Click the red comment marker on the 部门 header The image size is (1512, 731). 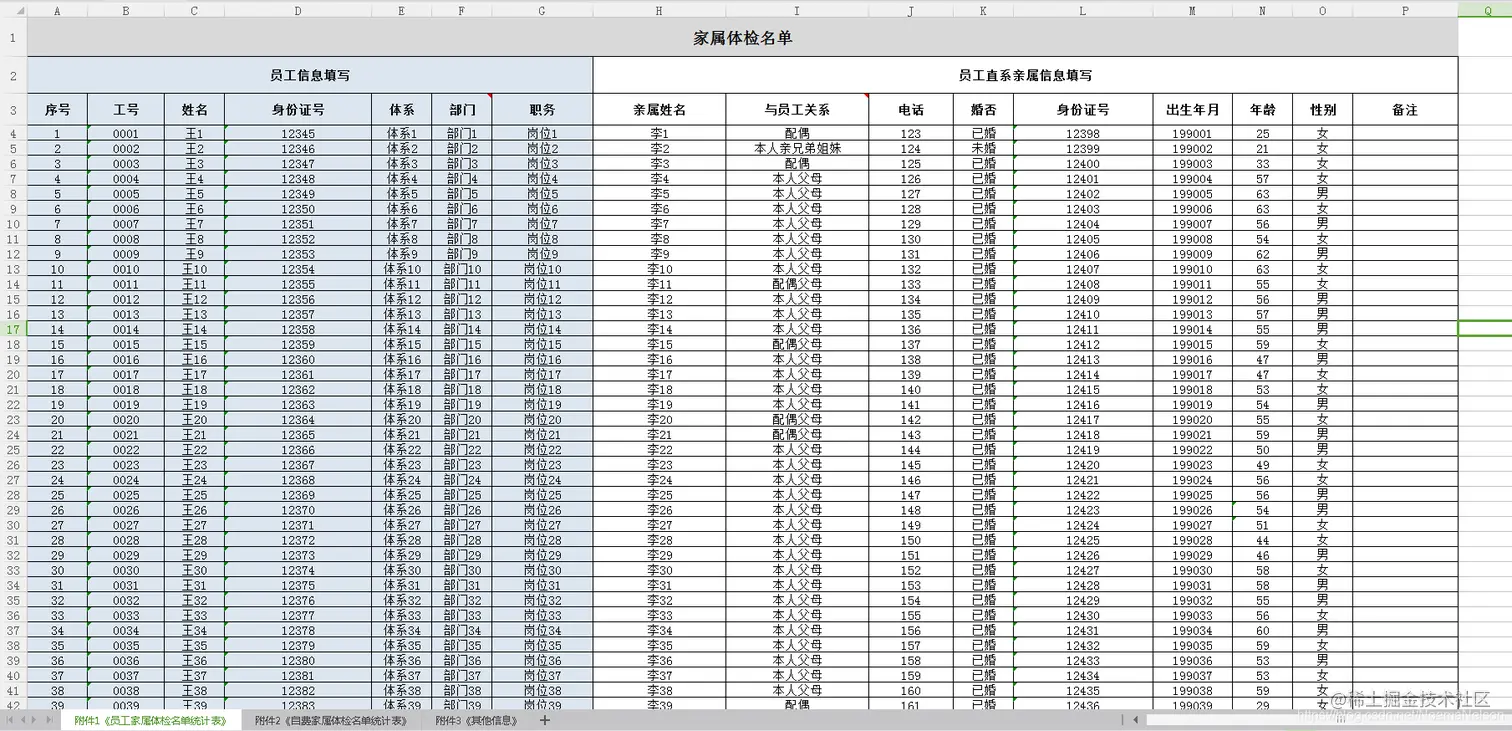tap(488, 98)
